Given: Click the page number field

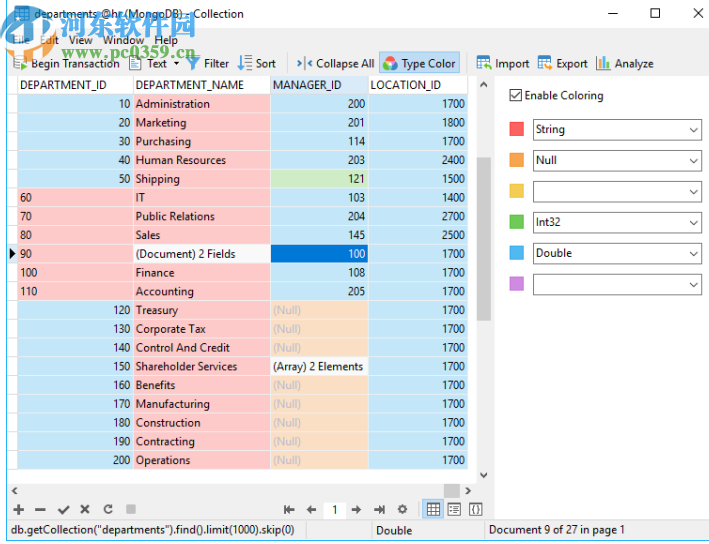Looking at the screenshot, I should click(335, 510).
